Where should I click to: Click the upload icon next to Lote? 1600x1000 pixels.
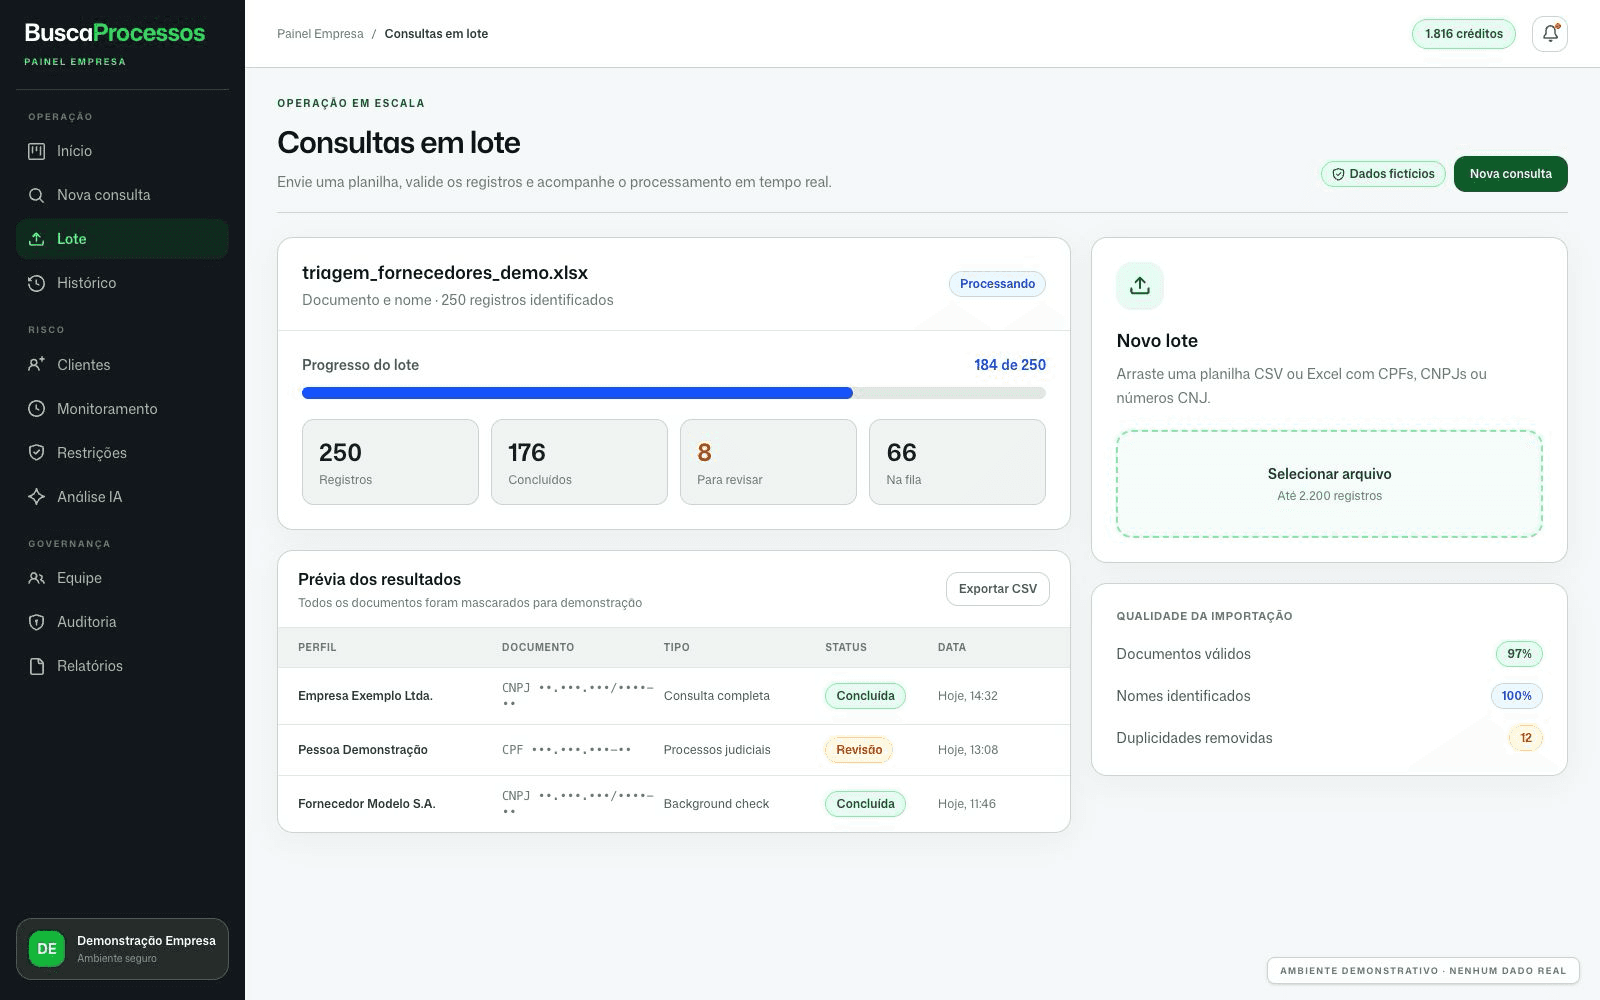click(37, 239)
